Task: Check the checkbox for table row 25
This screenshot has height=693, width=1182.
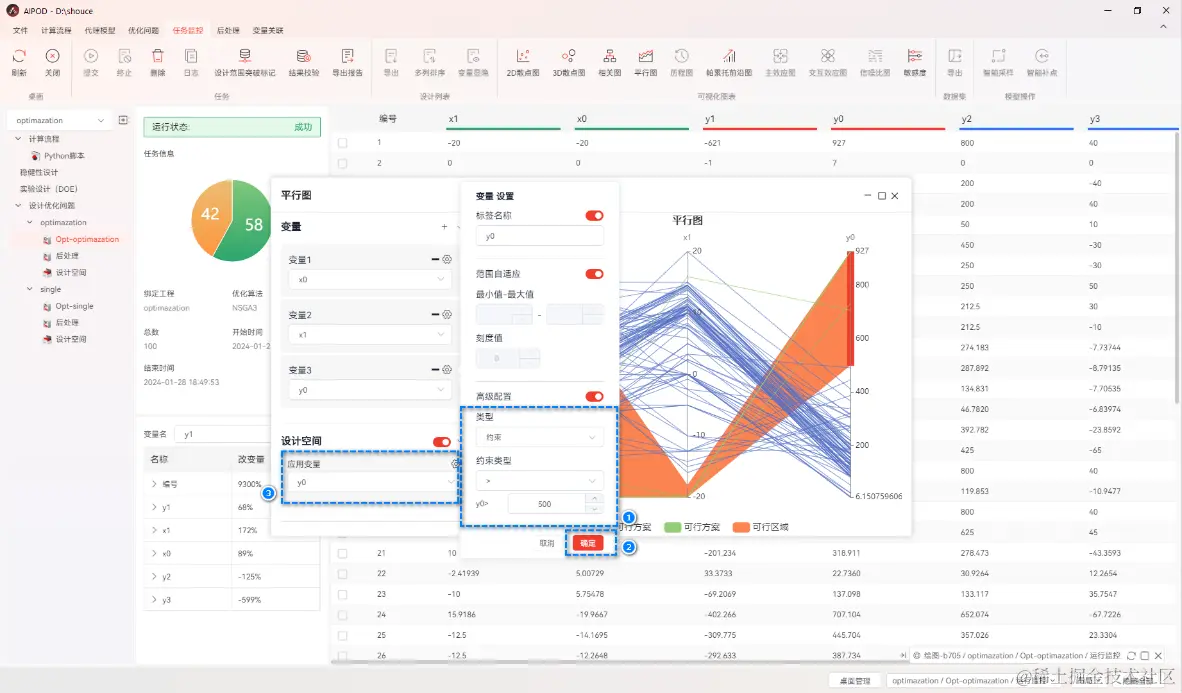Action: (343, 636)
